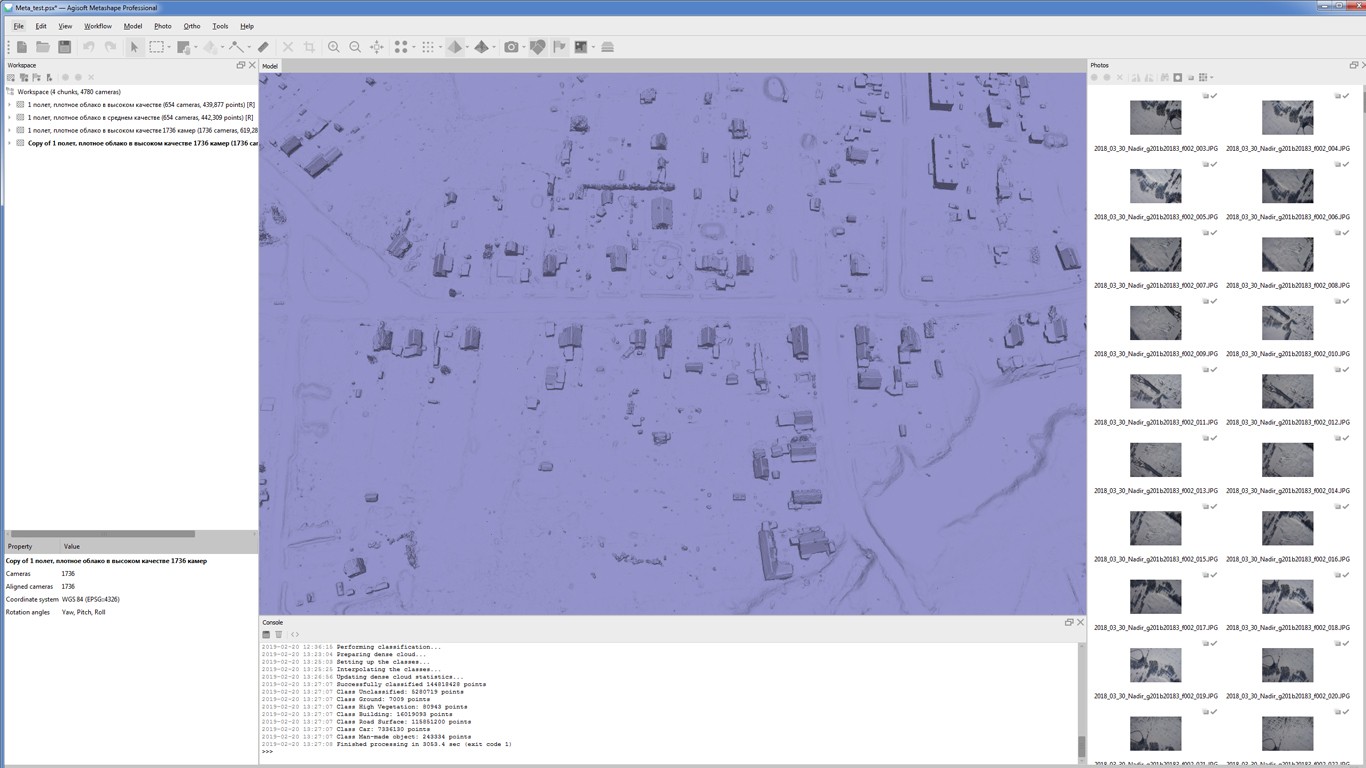The height and width of the screenshot is (768, 1366).
Task: Activate the Ruler measurement tool
Action: tap(263, 47)
